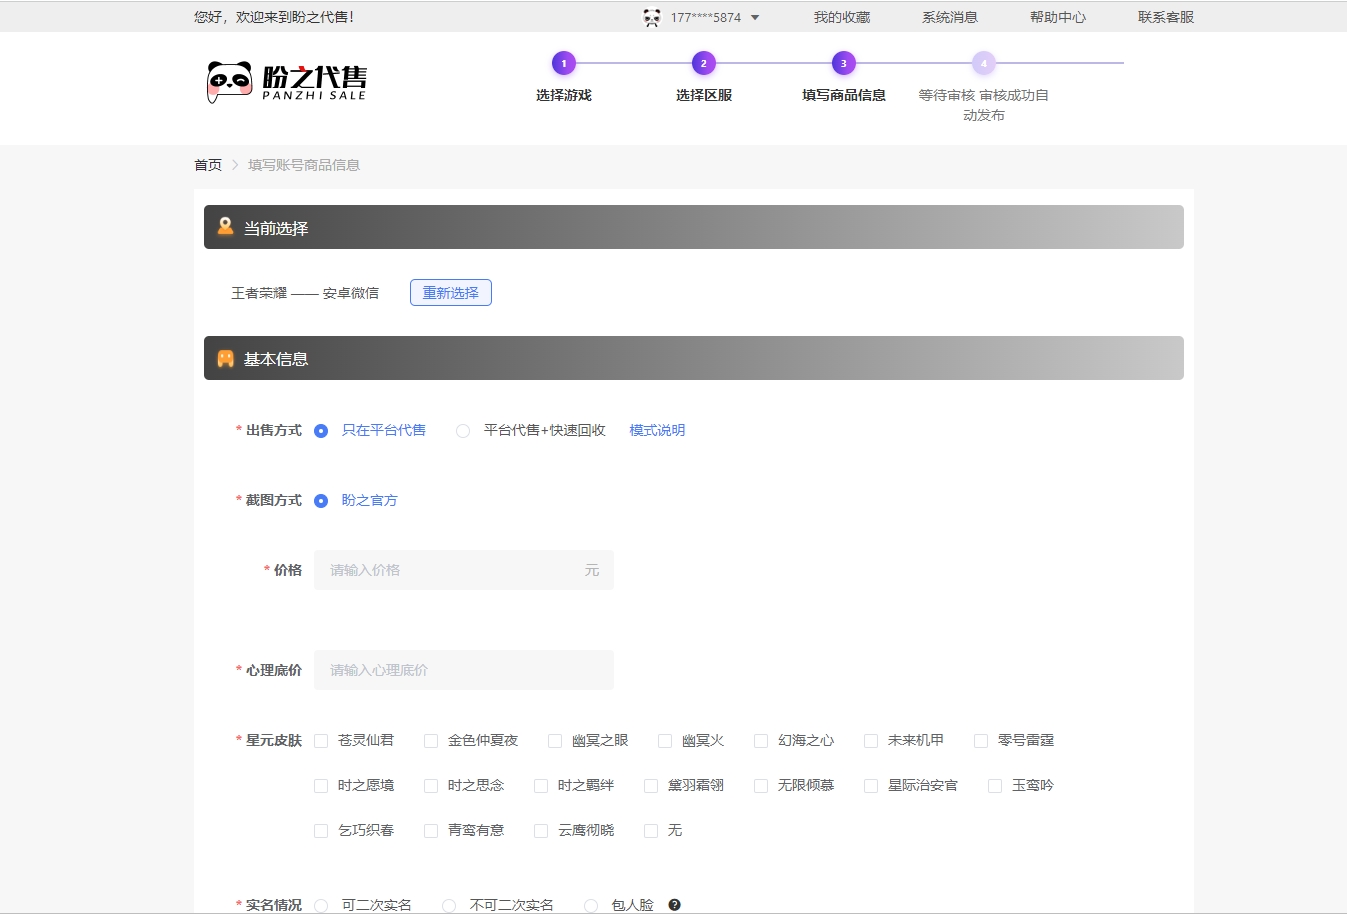Check the 黛羽霜翎 skin checkbox
Screen dimensions: 1347x914
tap(651, 786)
